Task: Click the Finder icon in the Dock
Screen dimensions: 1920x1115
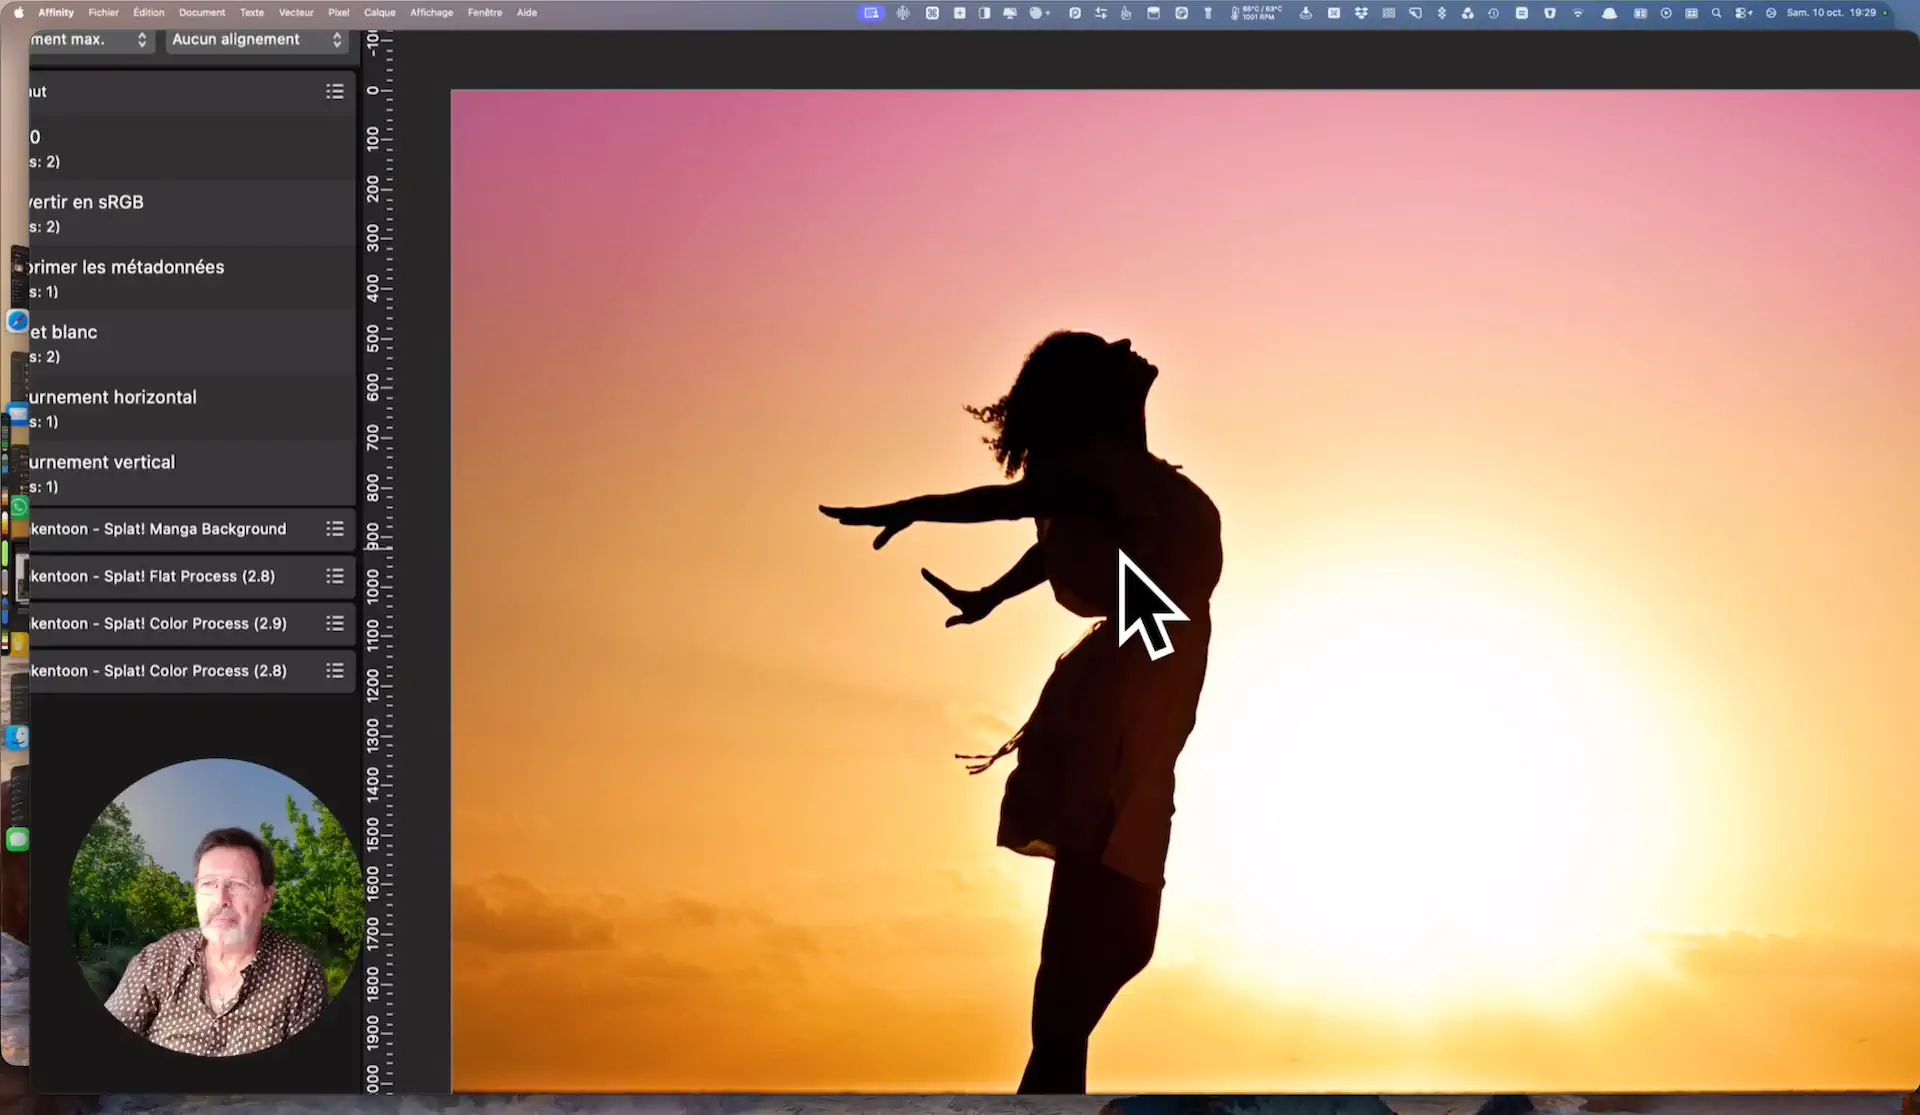Action: (17, 737)
